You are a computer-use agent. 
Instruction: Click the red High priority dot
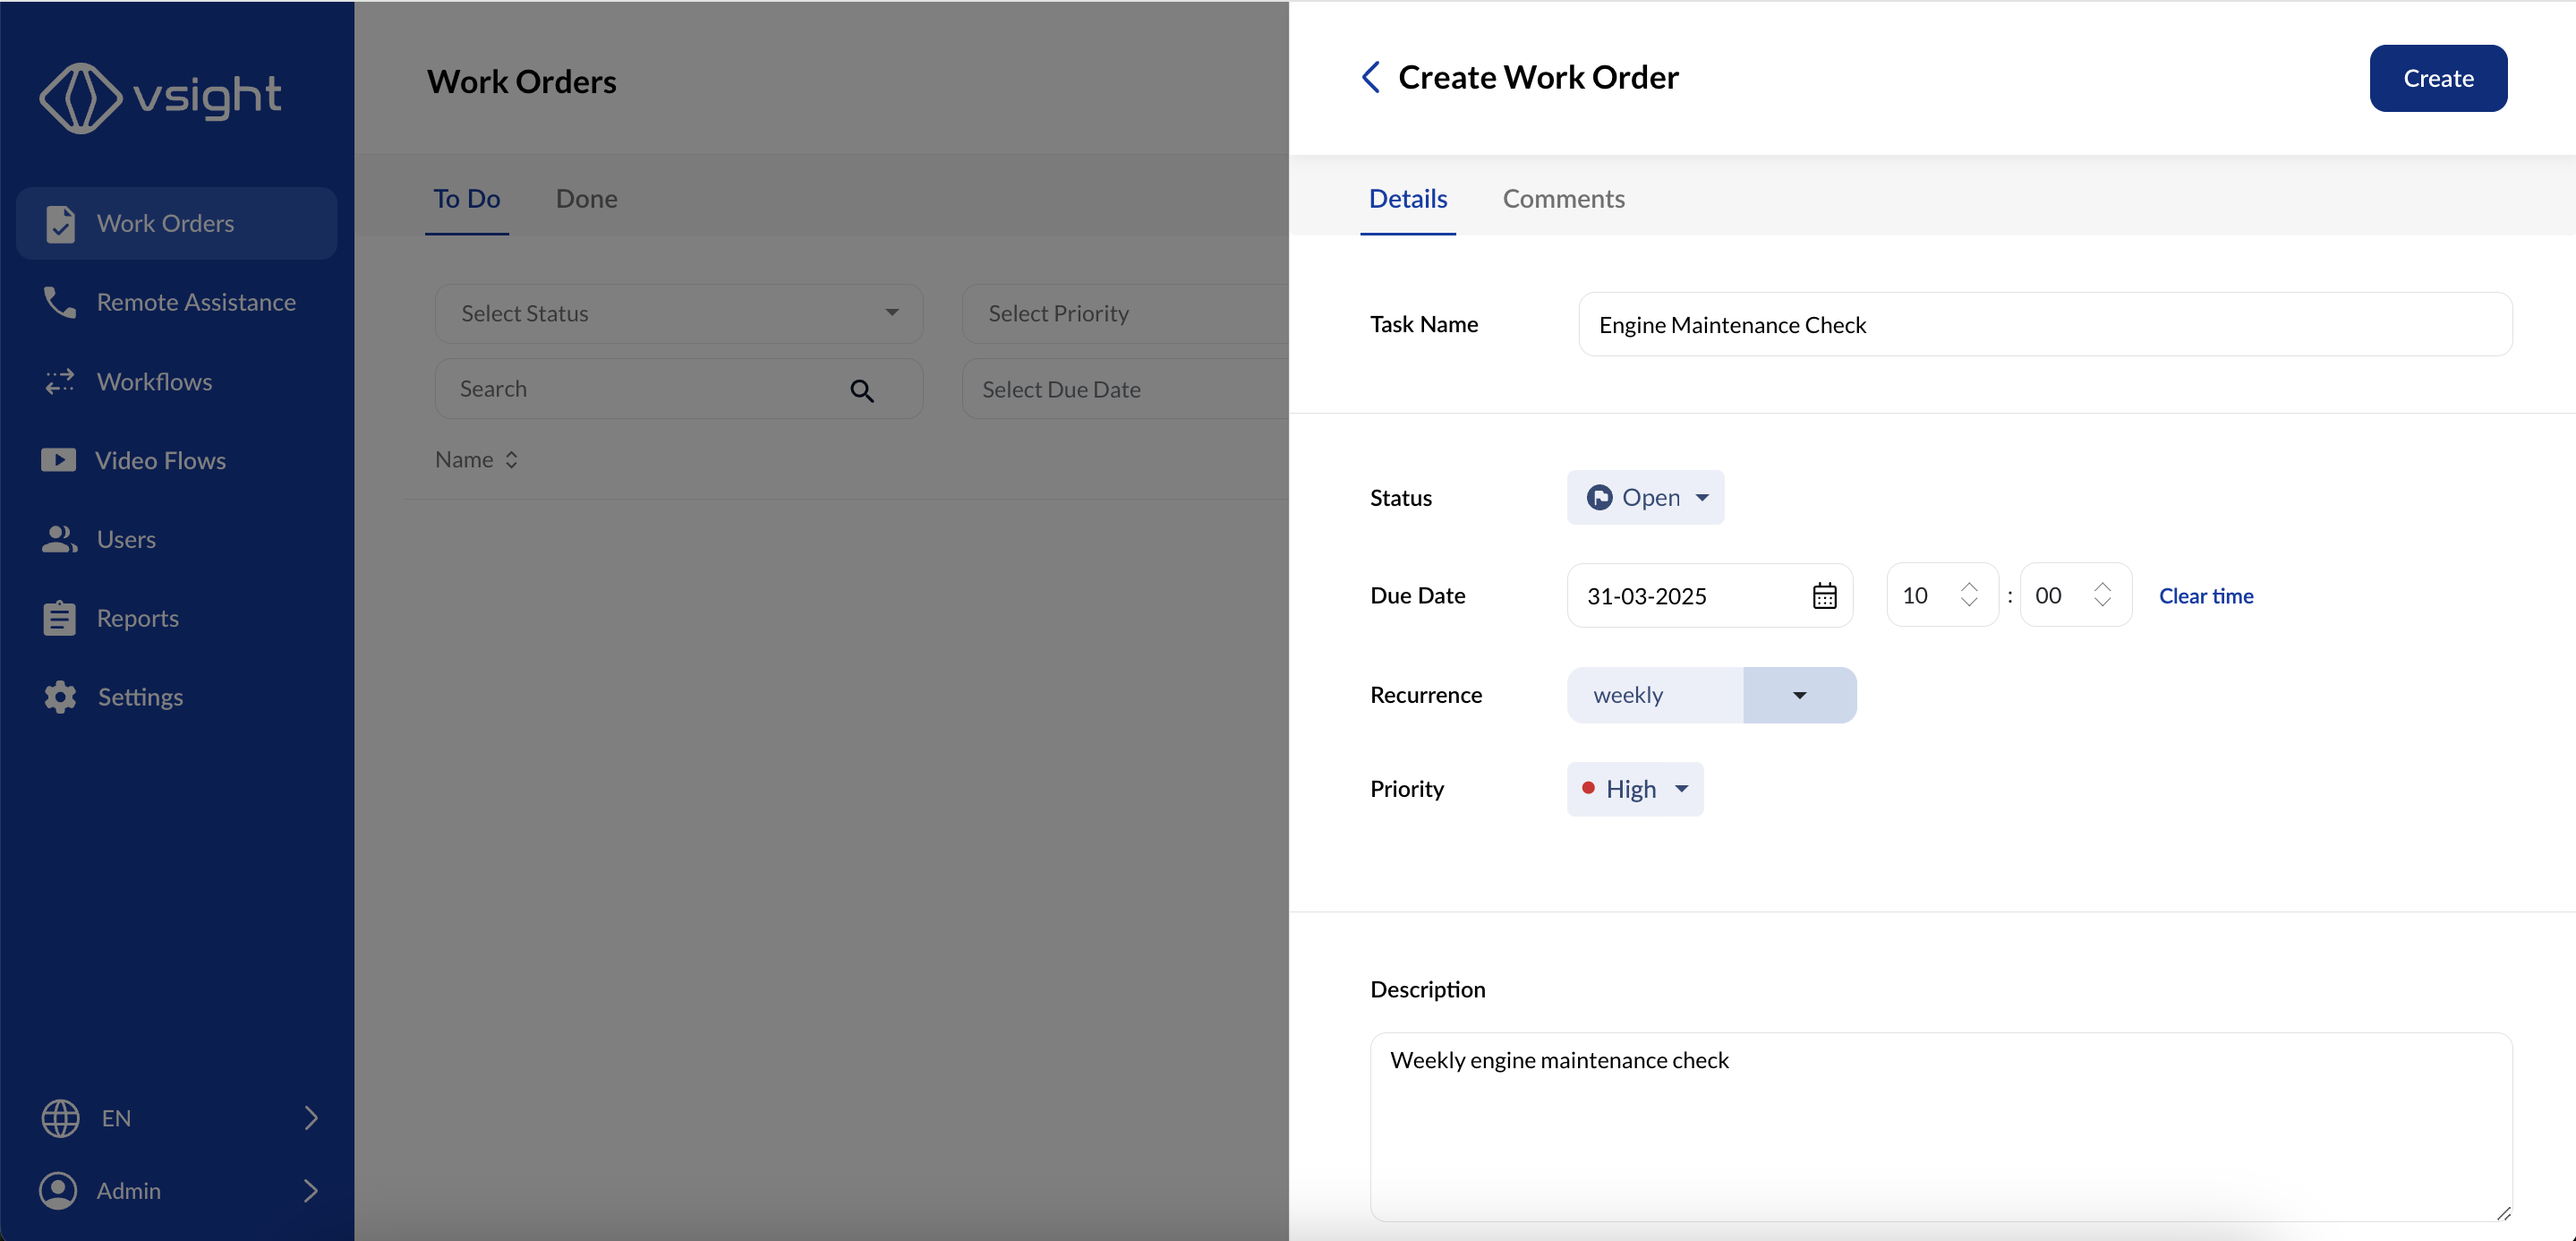pos(1588,788)
